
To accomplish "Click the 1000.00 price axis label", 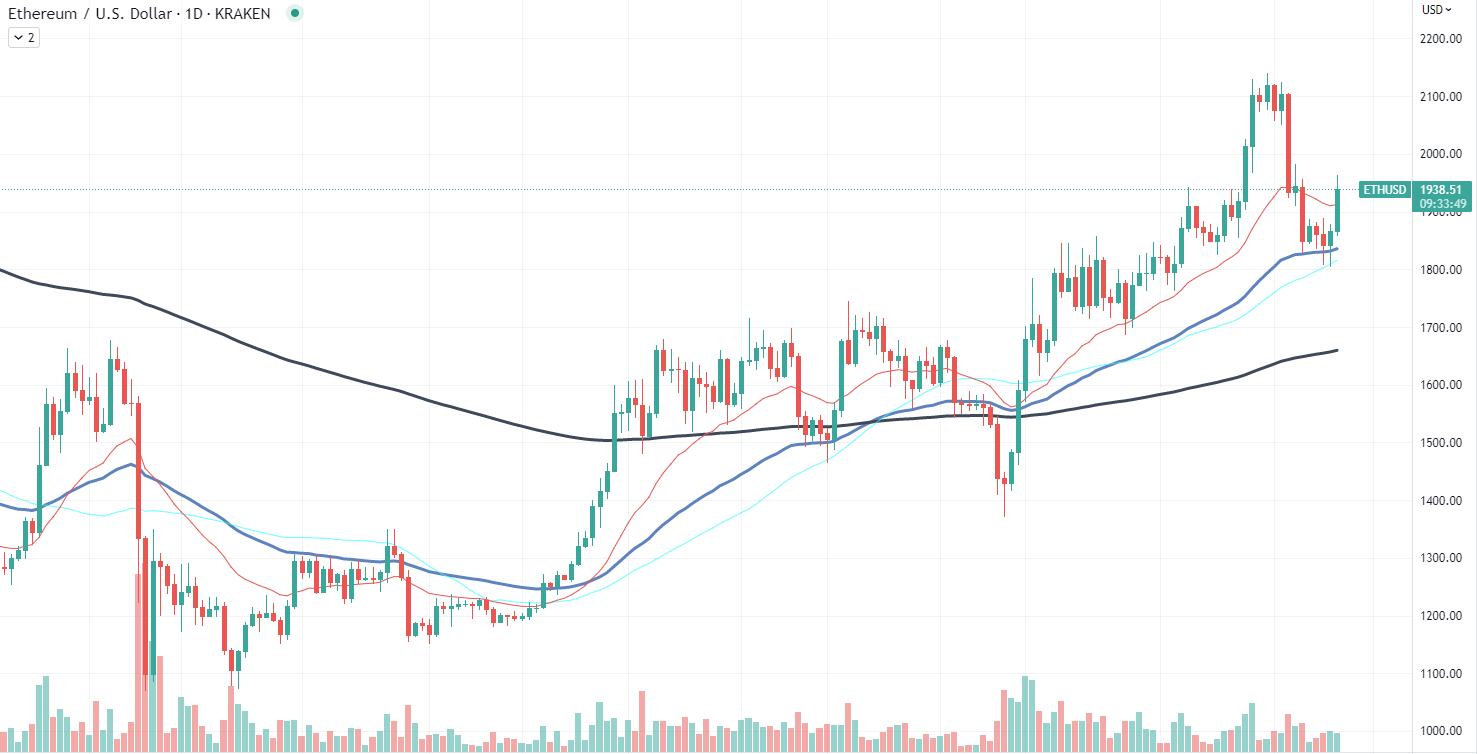I will [x=1441, y=731].
